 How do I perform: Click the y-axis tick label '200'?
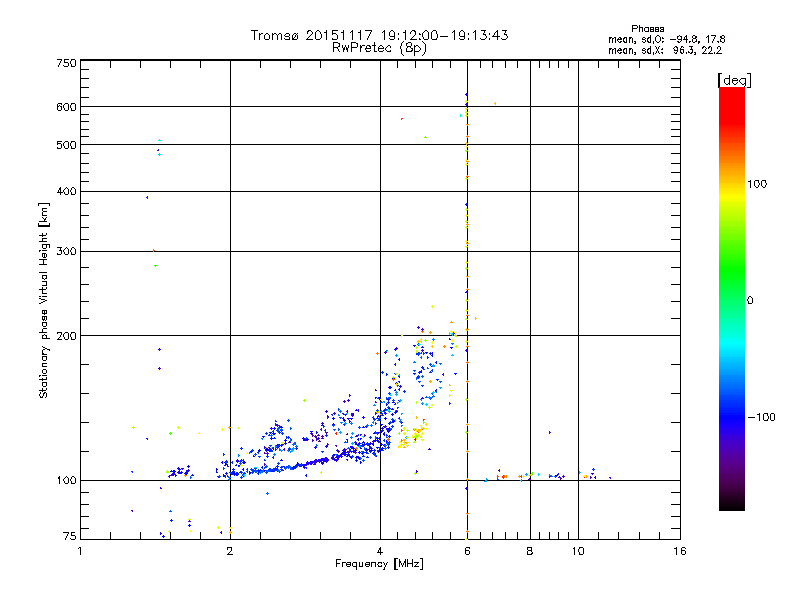[66, 336]
